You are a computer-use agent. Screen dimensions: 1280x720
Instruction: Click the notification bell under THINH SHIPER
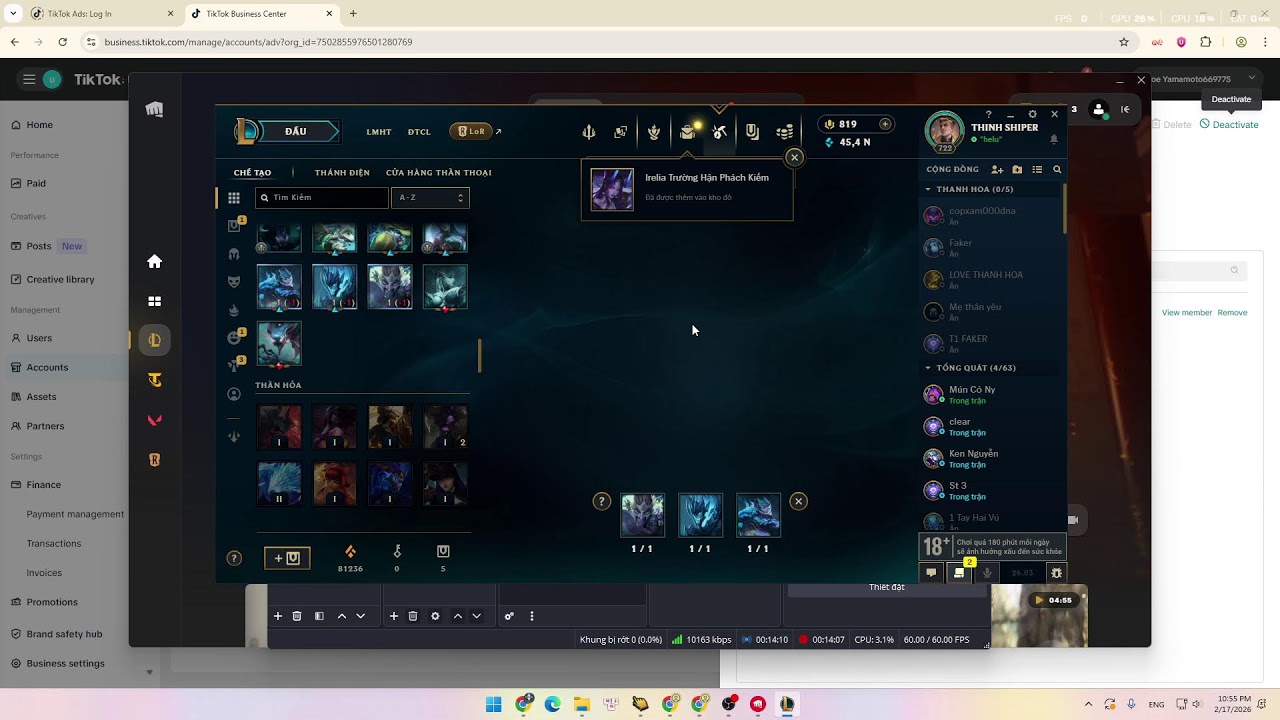(x=1054, y=140)
